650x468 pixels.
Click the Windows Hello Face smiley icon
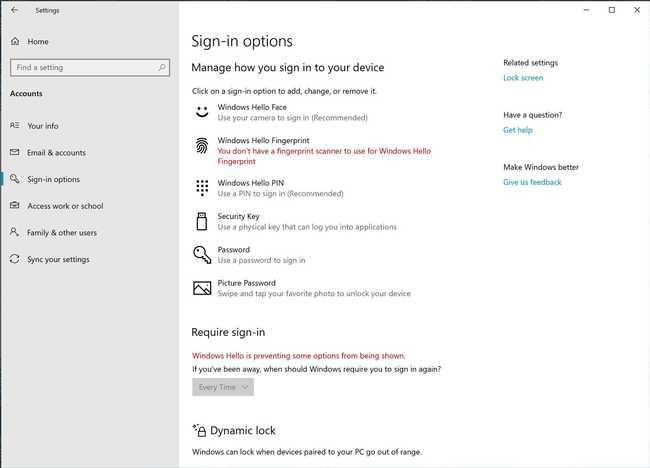pos(202,112)
